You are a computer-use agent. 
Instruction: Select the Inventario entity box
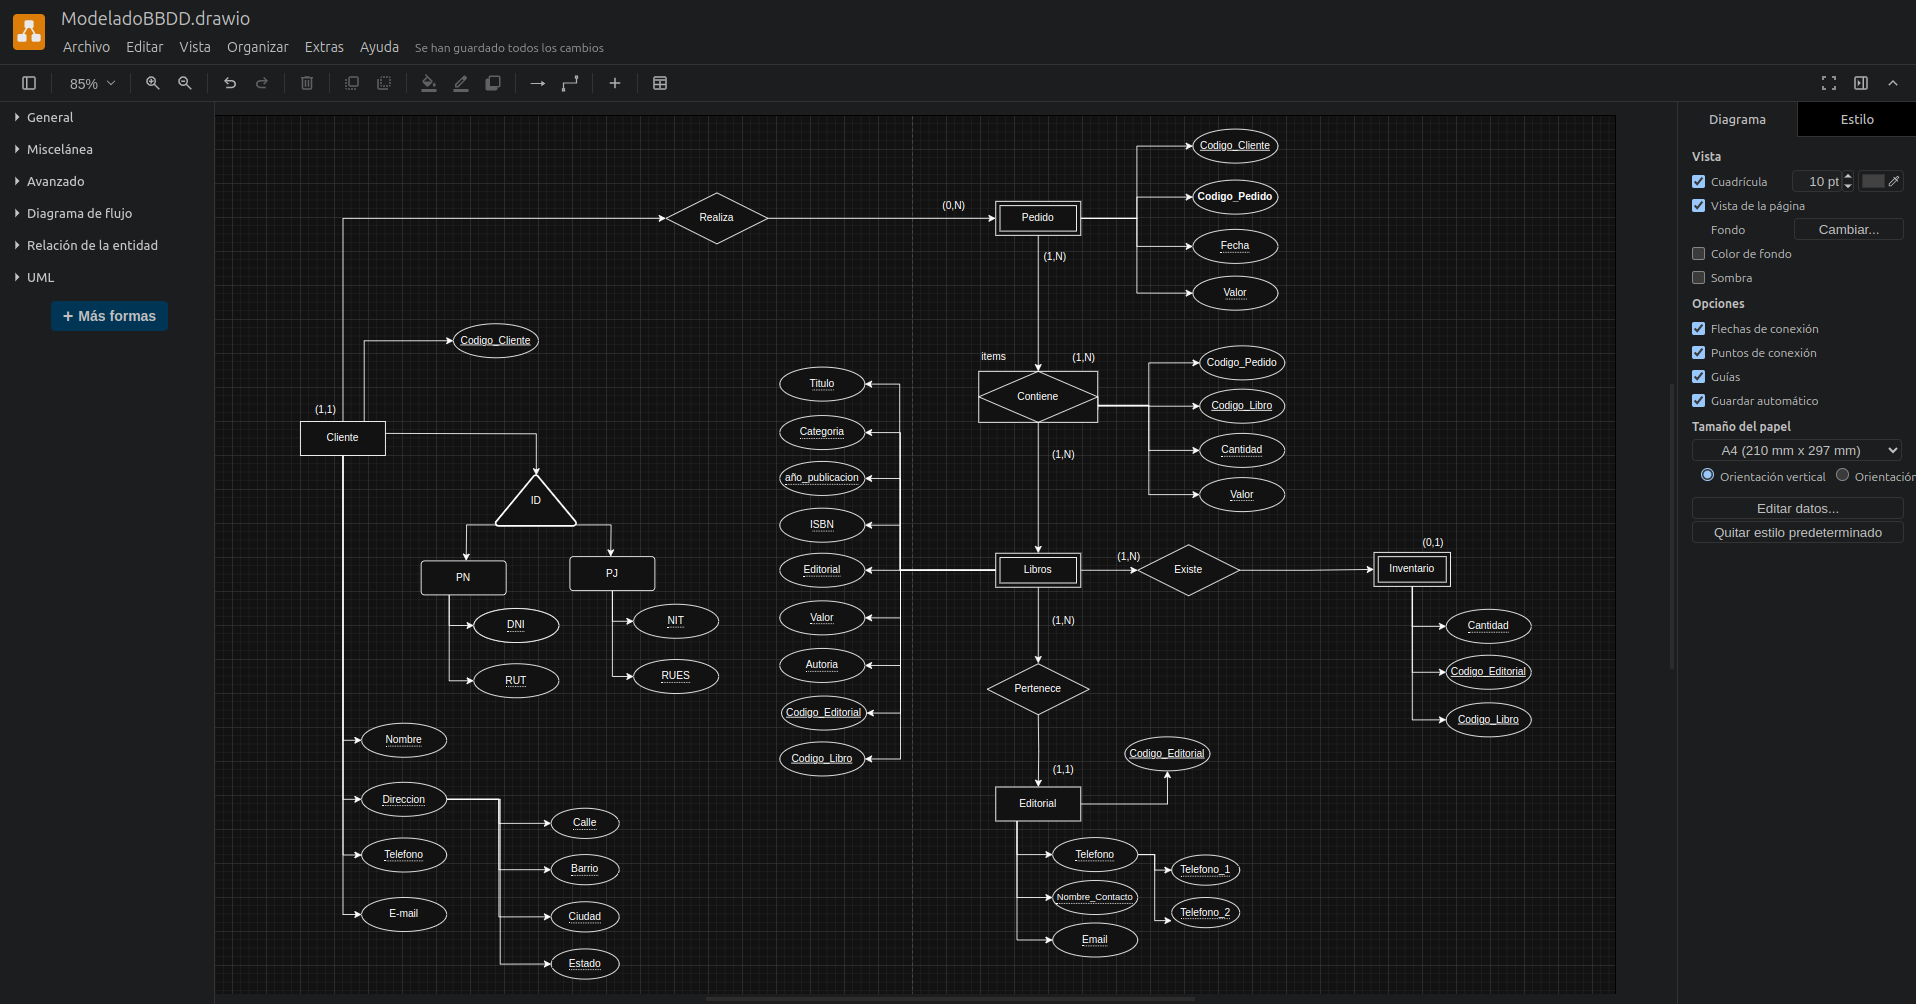tap(1411, 569)
